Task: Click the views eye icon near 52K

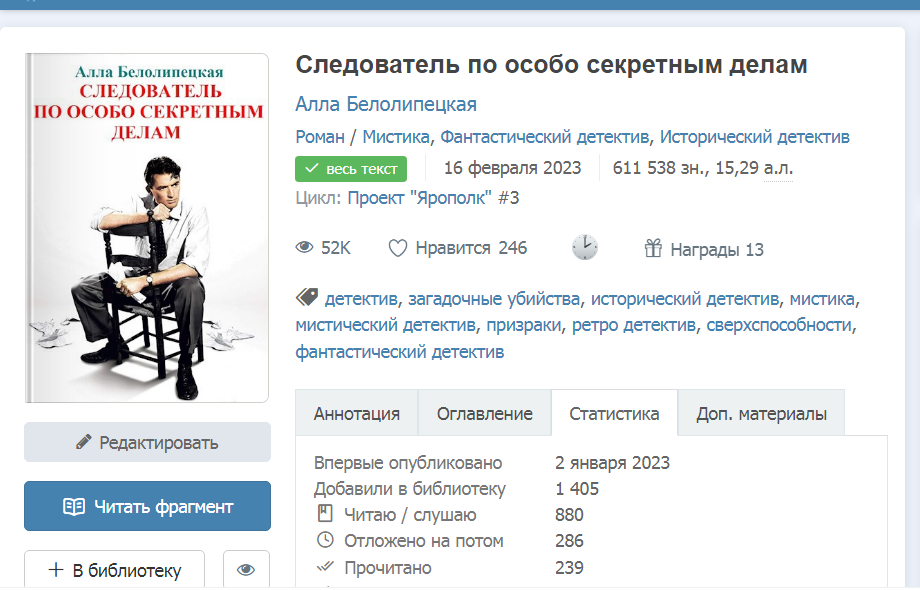Action: 305,249
